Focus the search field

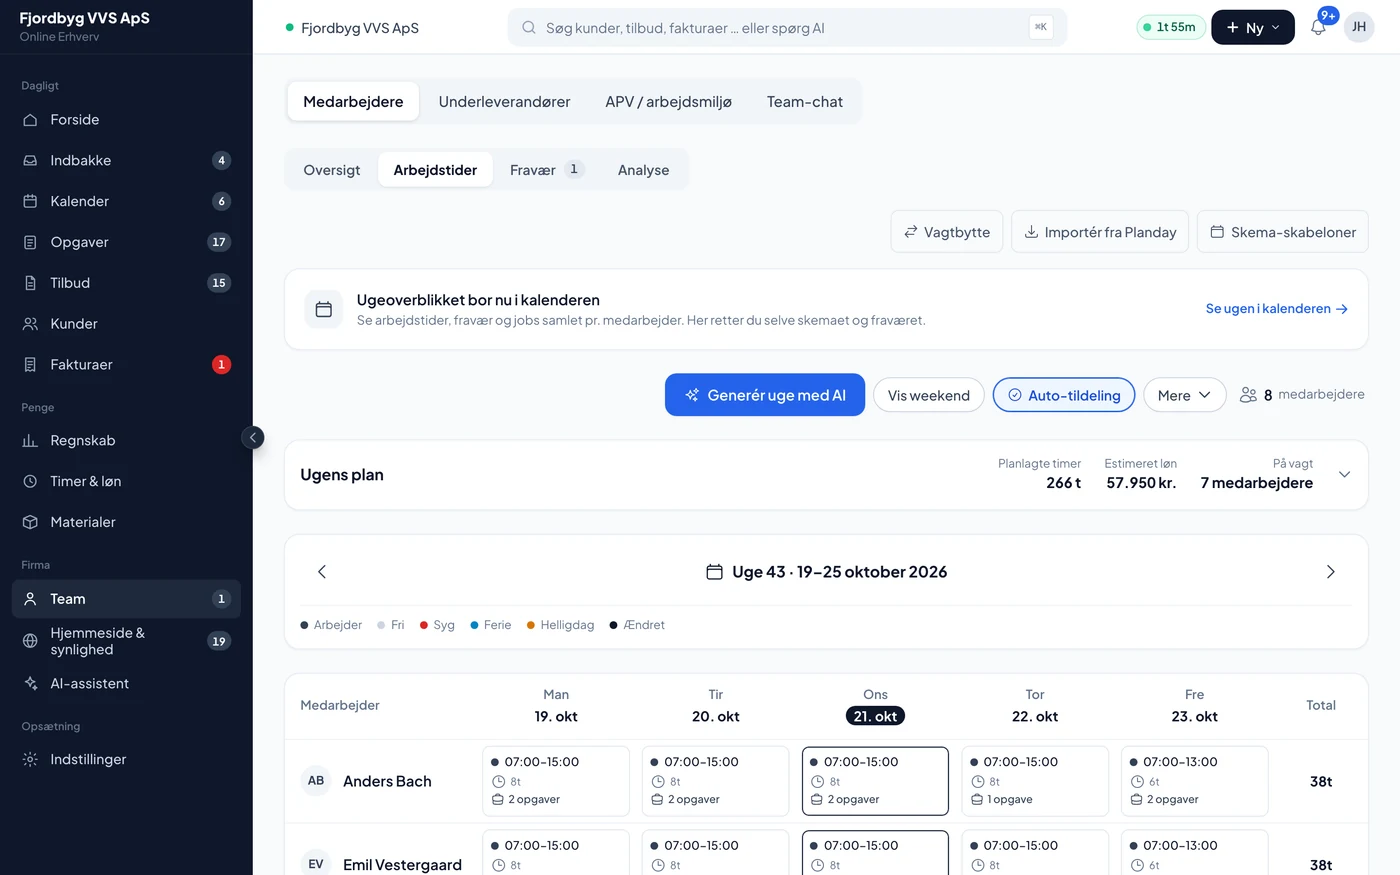point(787,28)
